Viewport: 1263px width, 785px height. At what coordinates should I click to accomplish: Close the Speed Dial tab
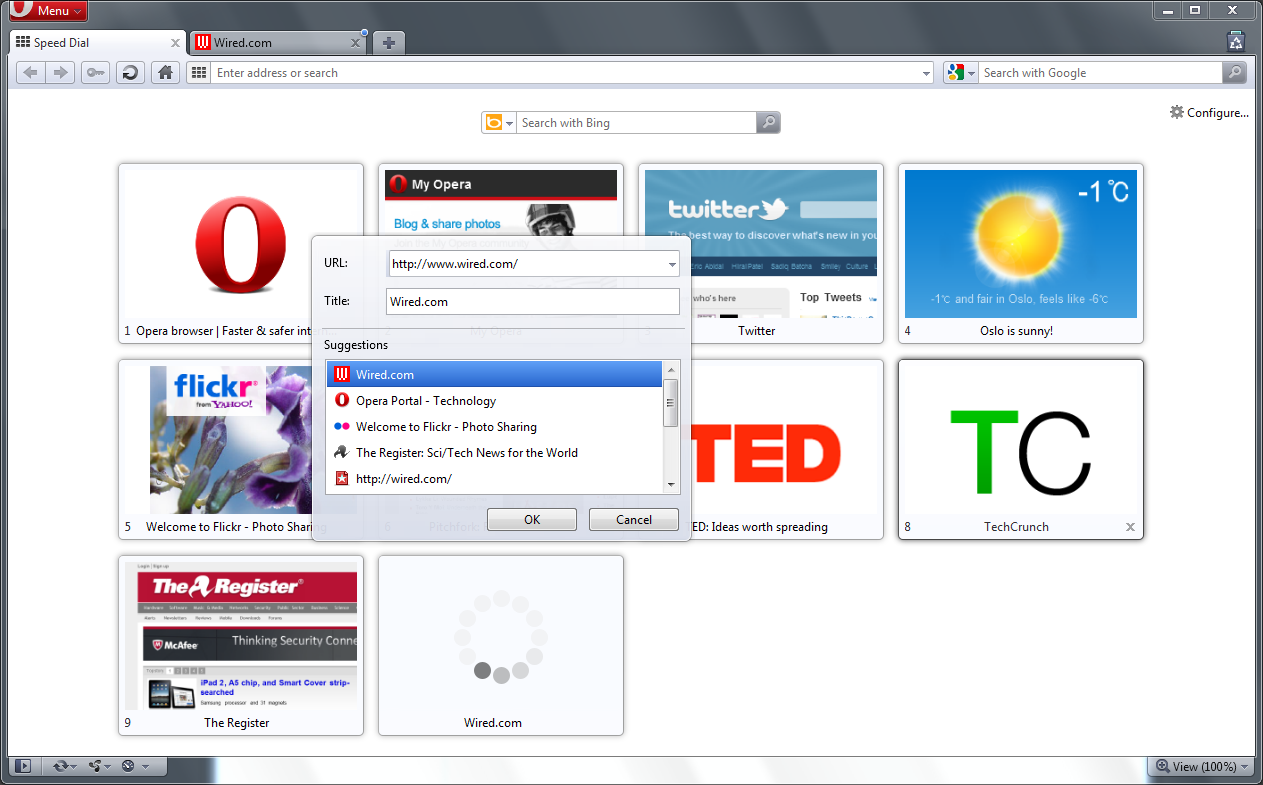pos(175,43)
